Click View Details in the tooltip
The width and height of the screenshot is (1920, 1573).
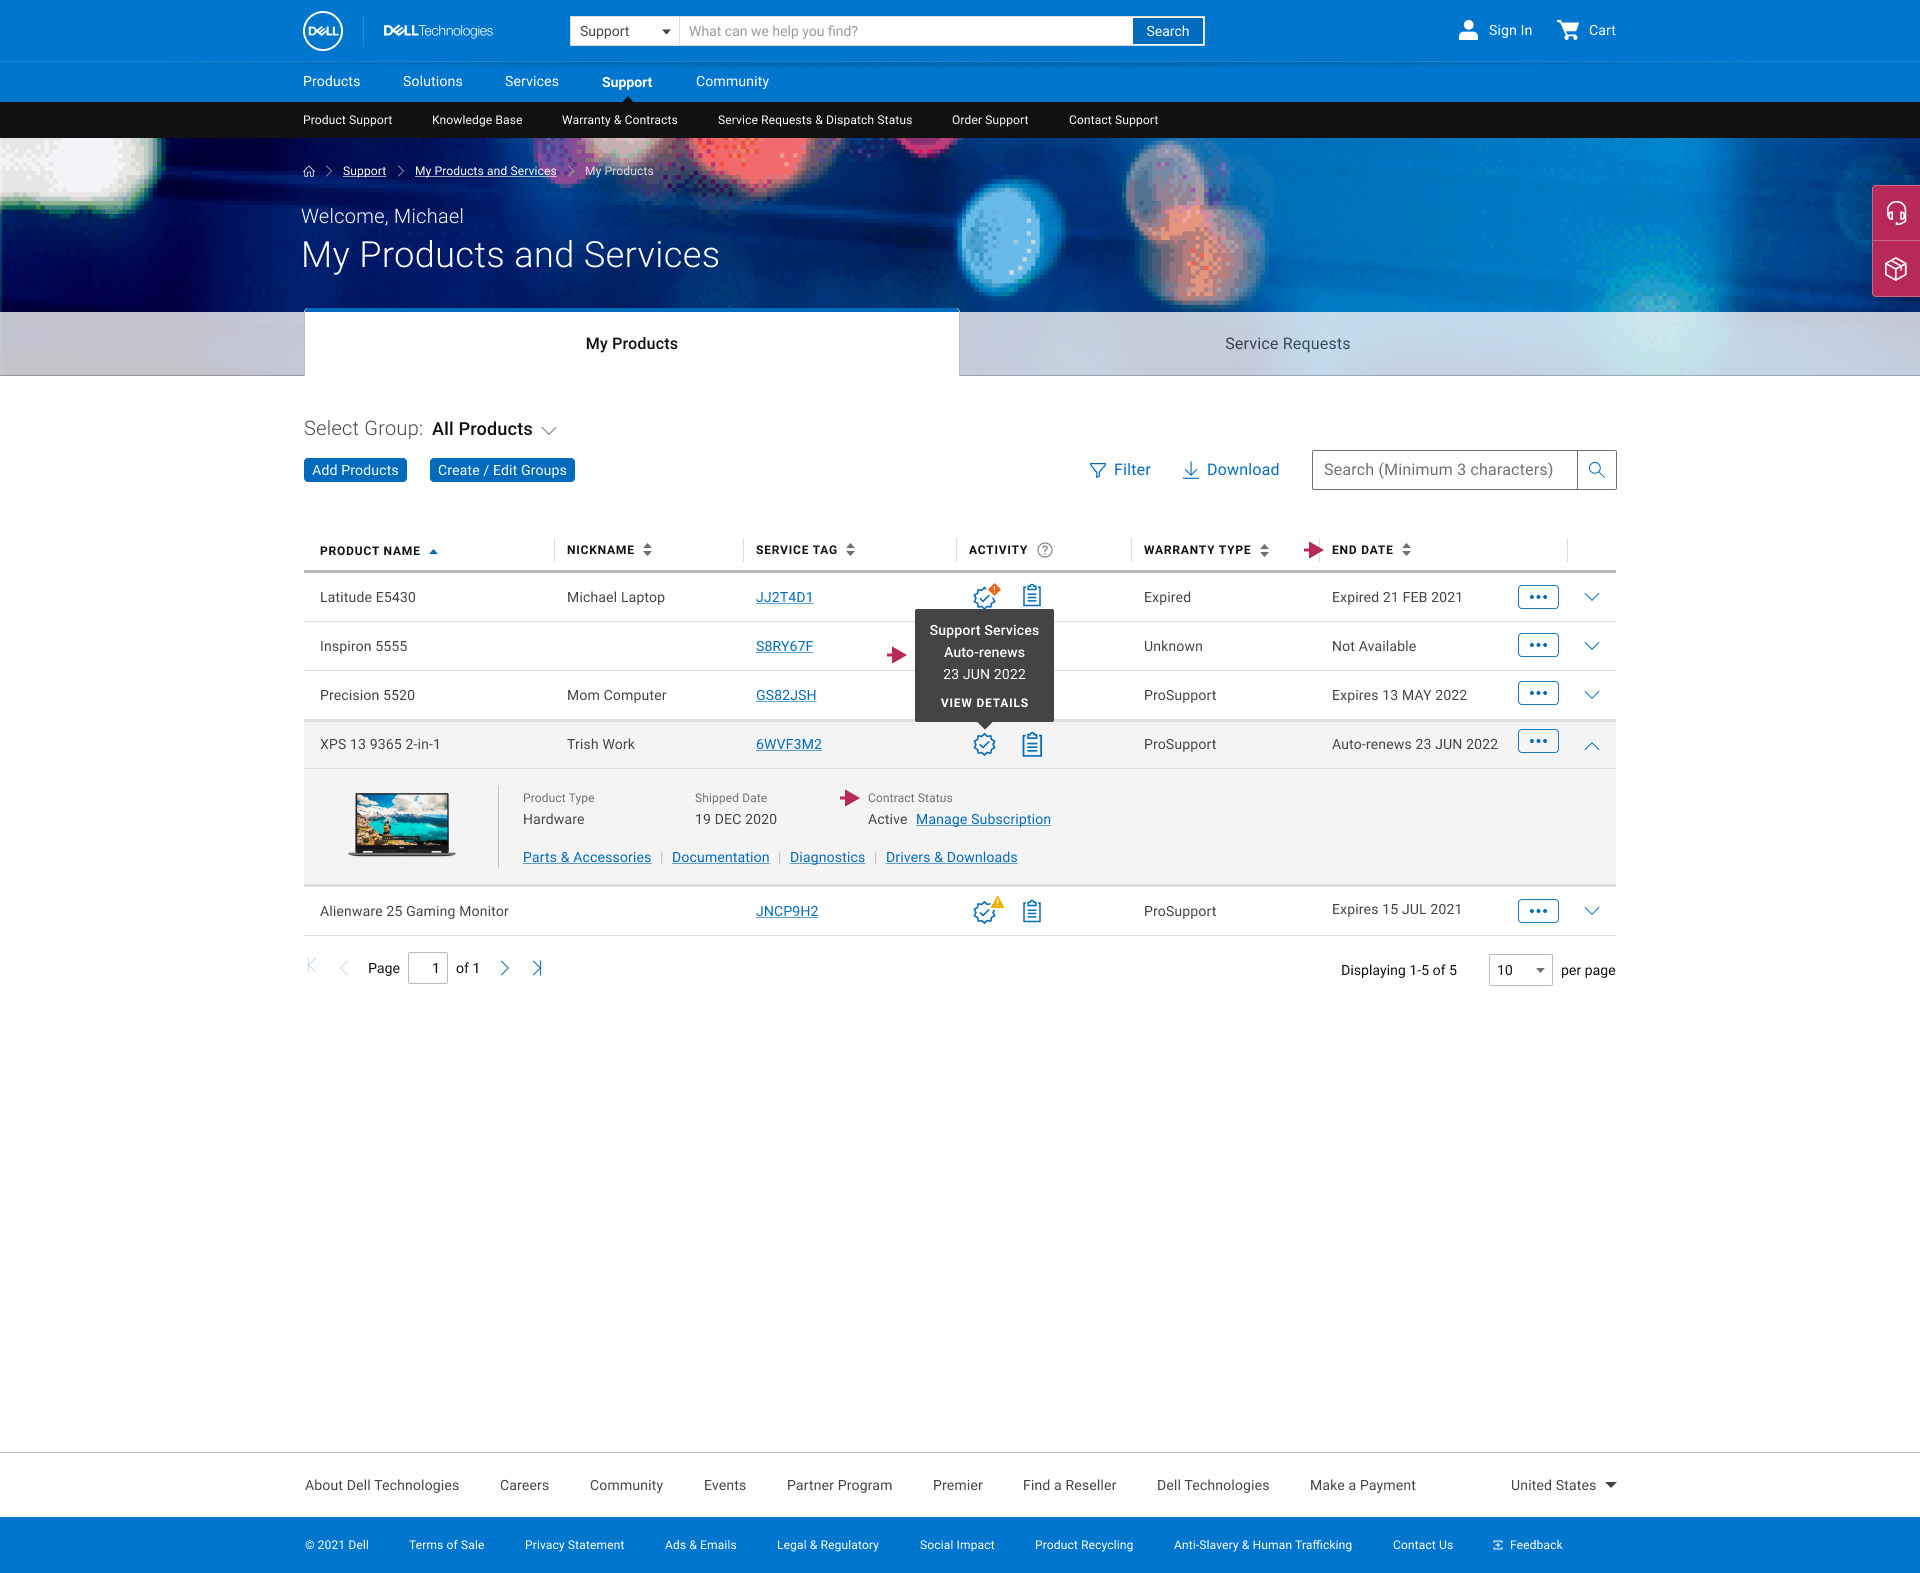[984, 703]
